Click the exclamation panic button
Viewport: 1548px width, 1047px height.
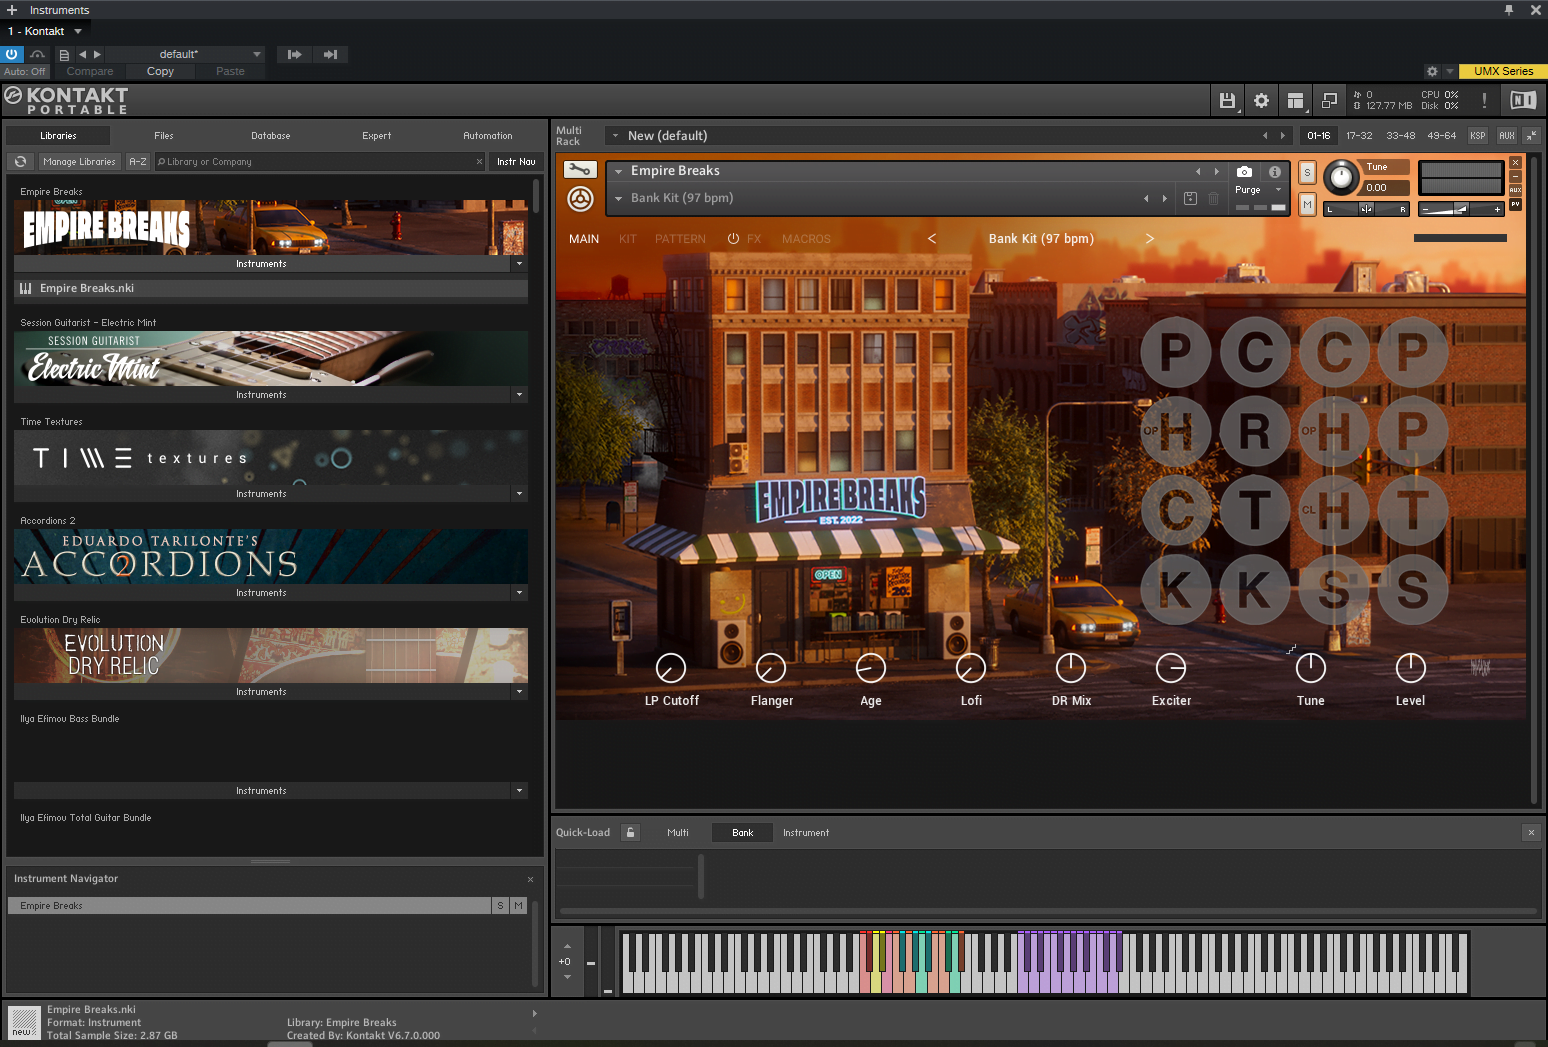pyautogui.click(x=1484, y=100)
